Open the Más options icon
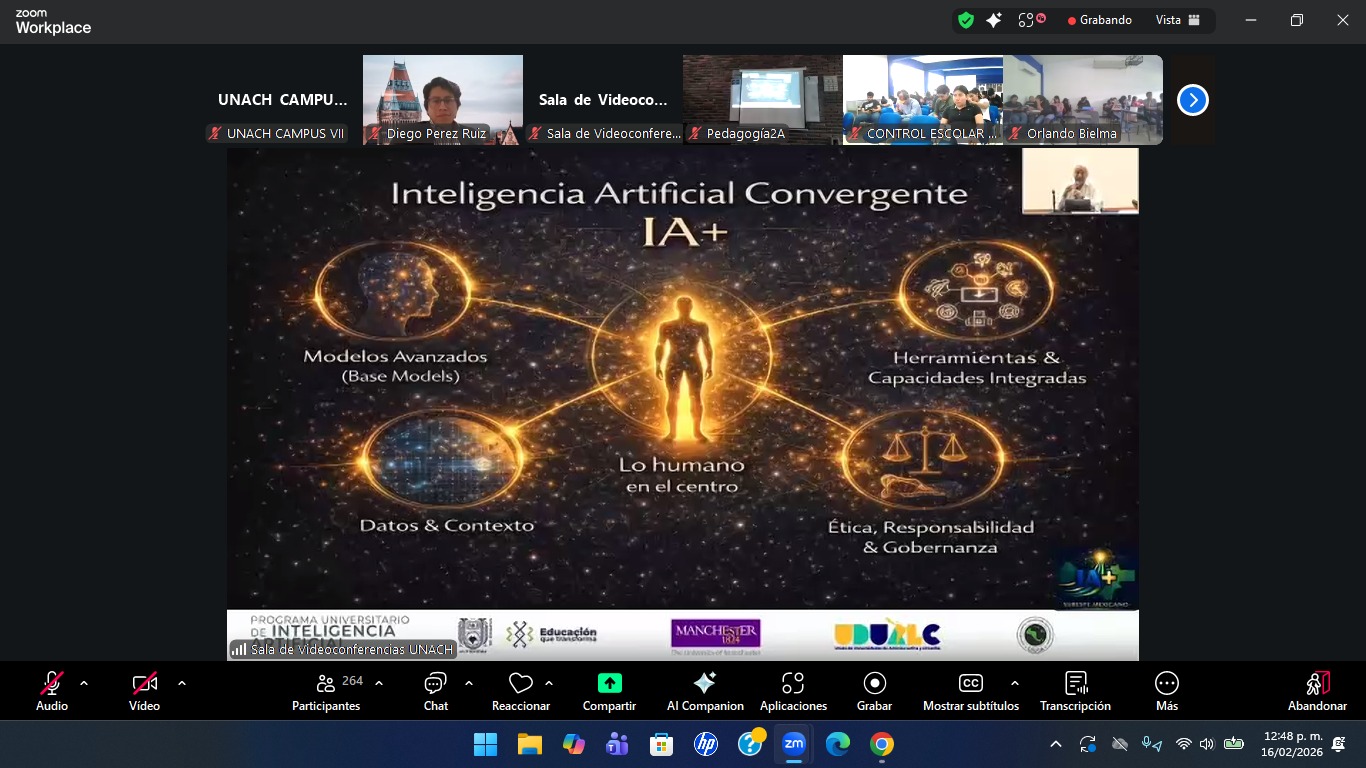Image resolution: width=1366 pixels, height=768 pixels. click(x=1166, y=684)
